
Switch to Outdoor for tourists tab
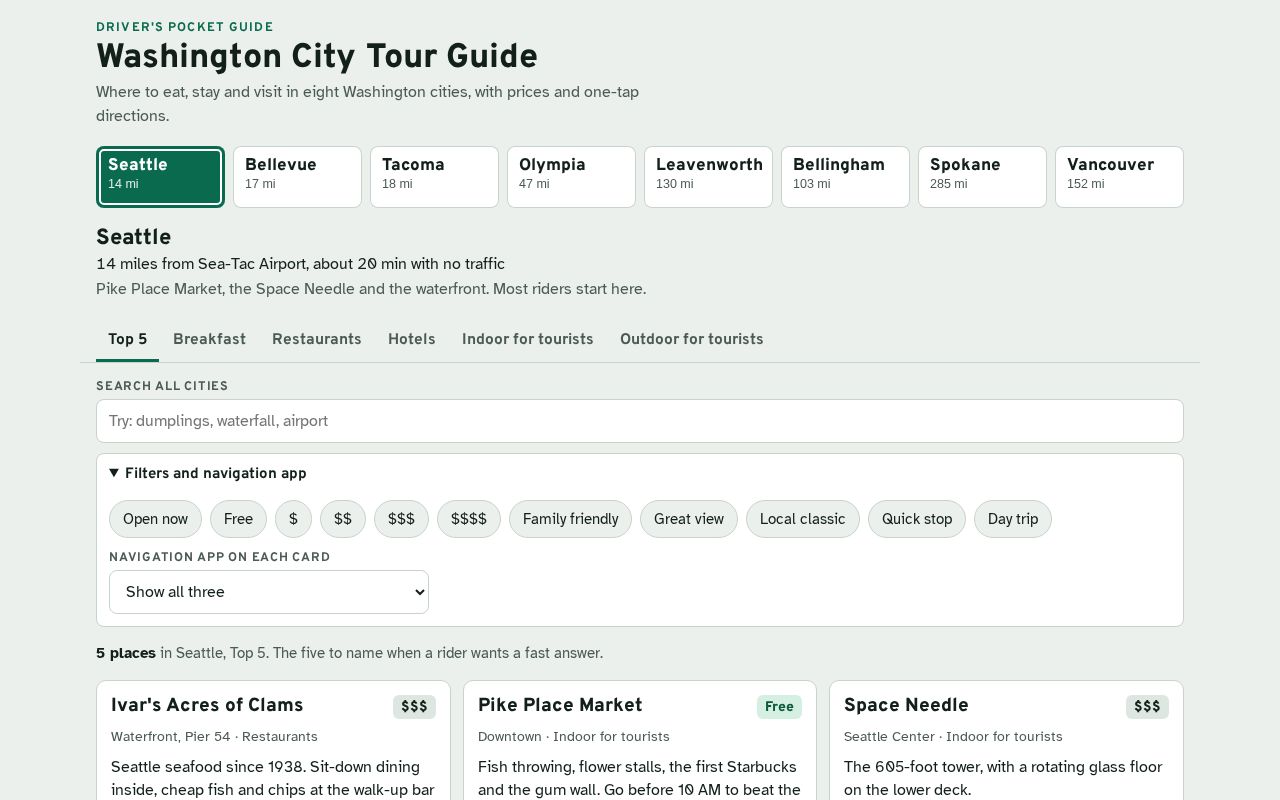(691, 340)
